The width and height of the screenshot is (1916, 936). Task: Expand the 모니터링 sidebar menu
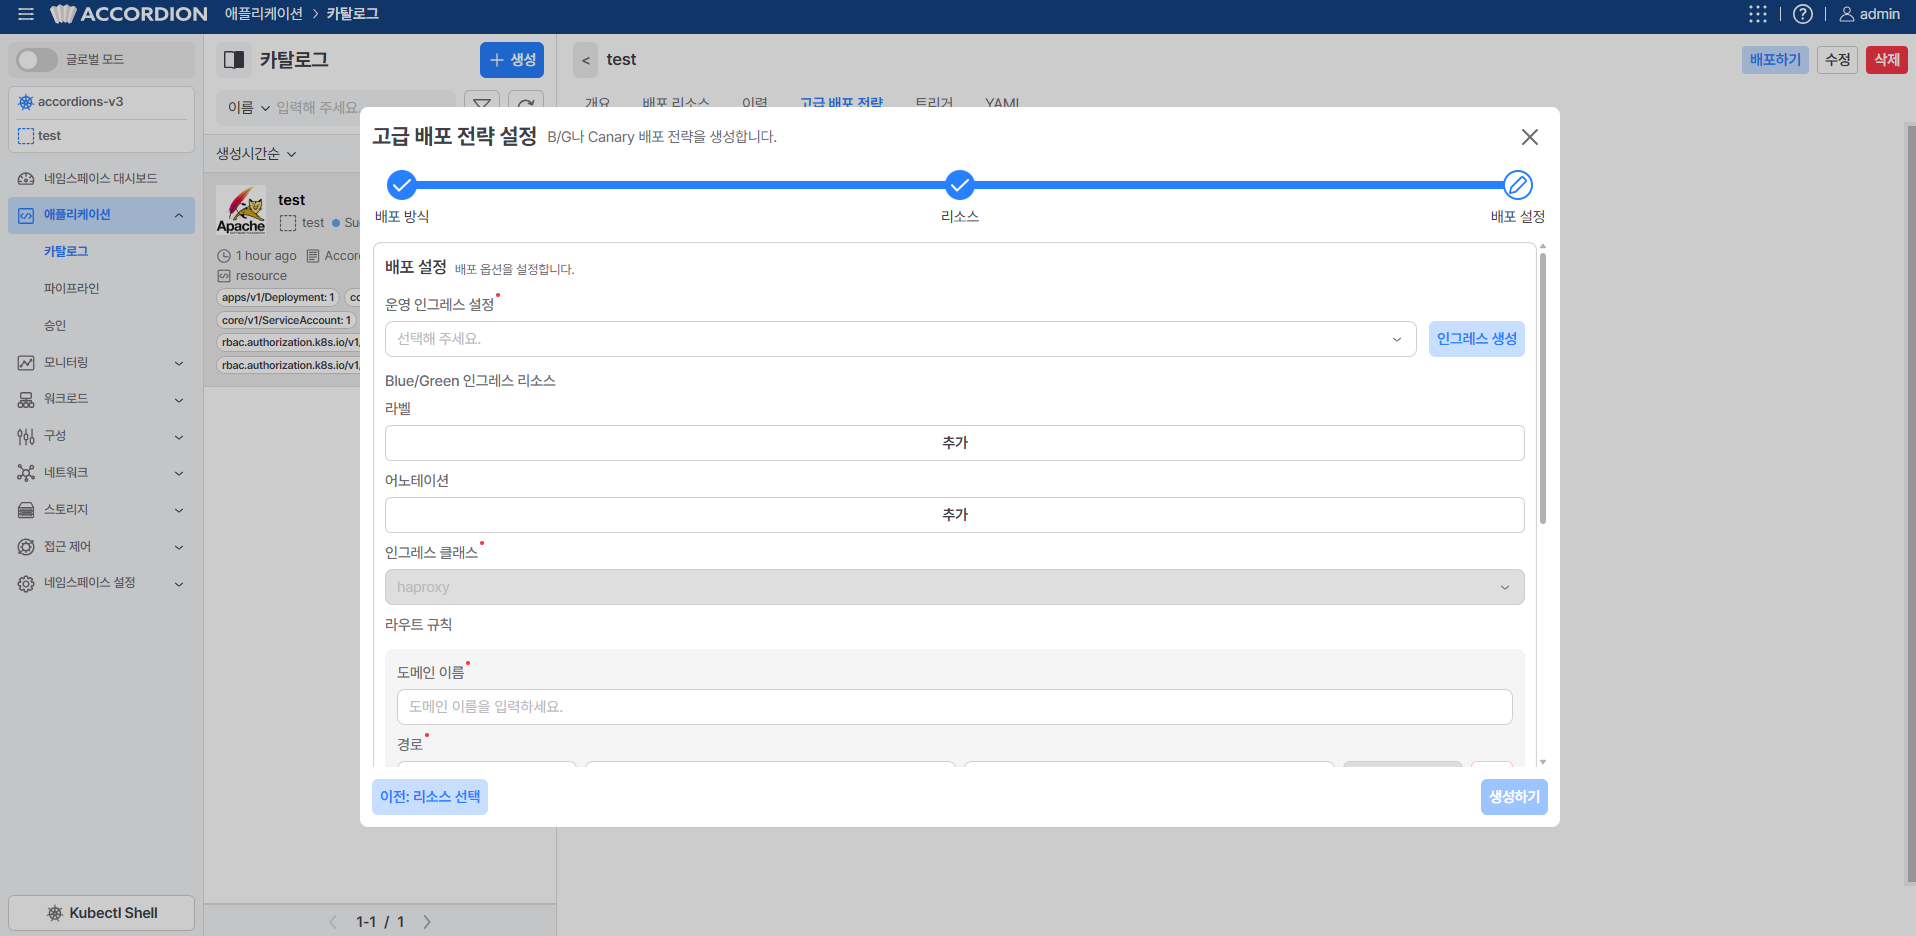pos(101,363)
